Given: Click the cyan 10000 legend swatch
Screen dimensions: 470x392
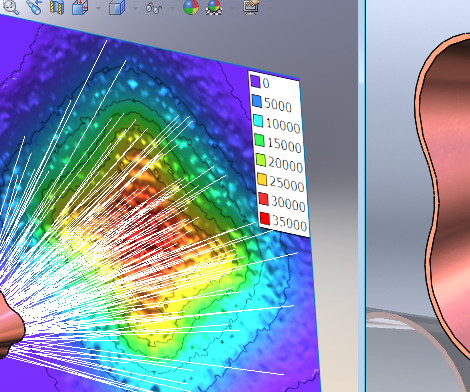Looking at the screenshot, I should coord(258,120).
